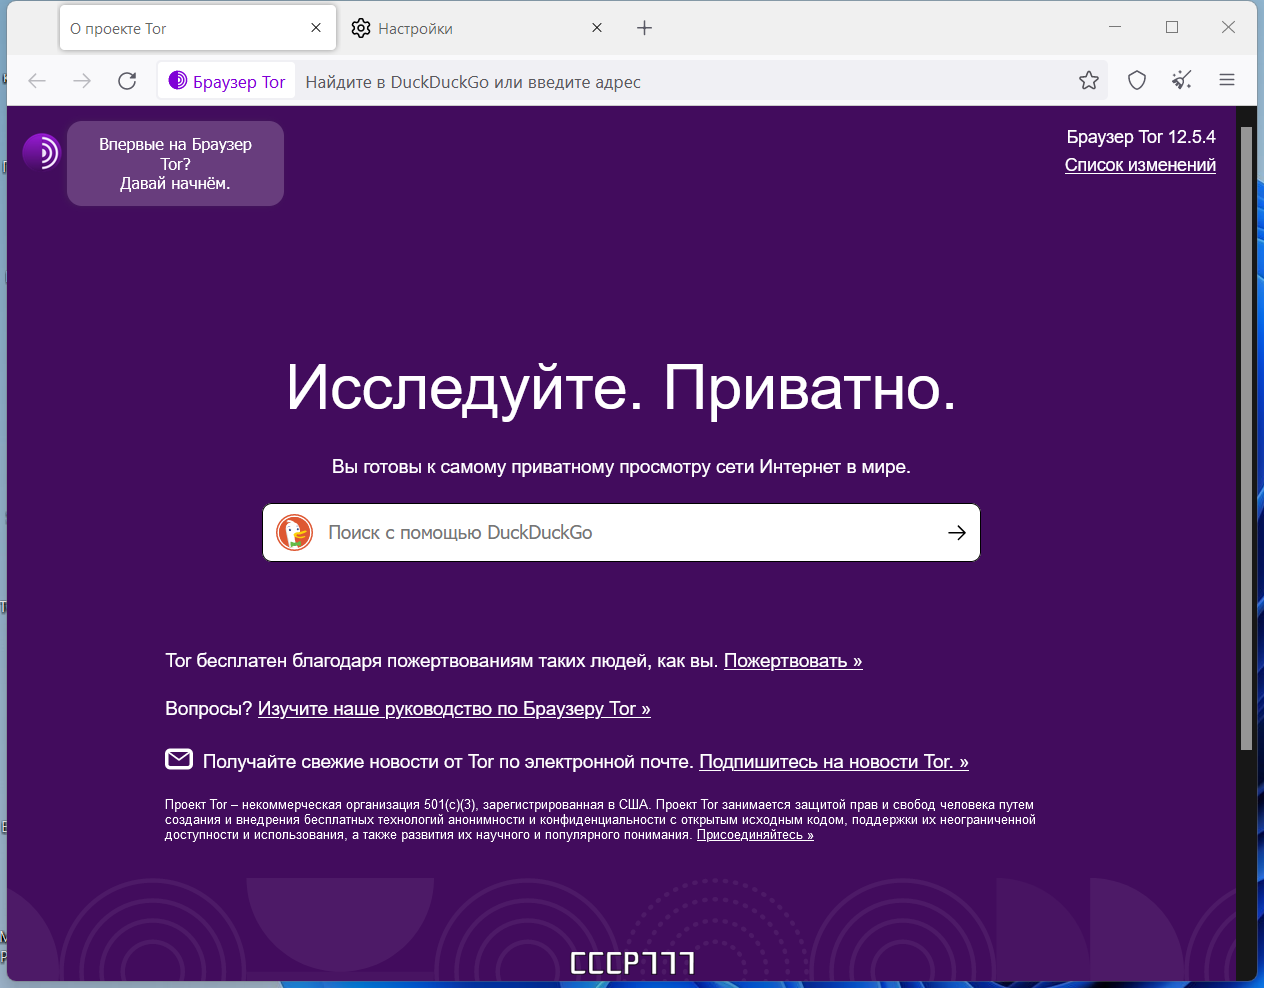Click the purple Tor logo on the page

point(42,152)
